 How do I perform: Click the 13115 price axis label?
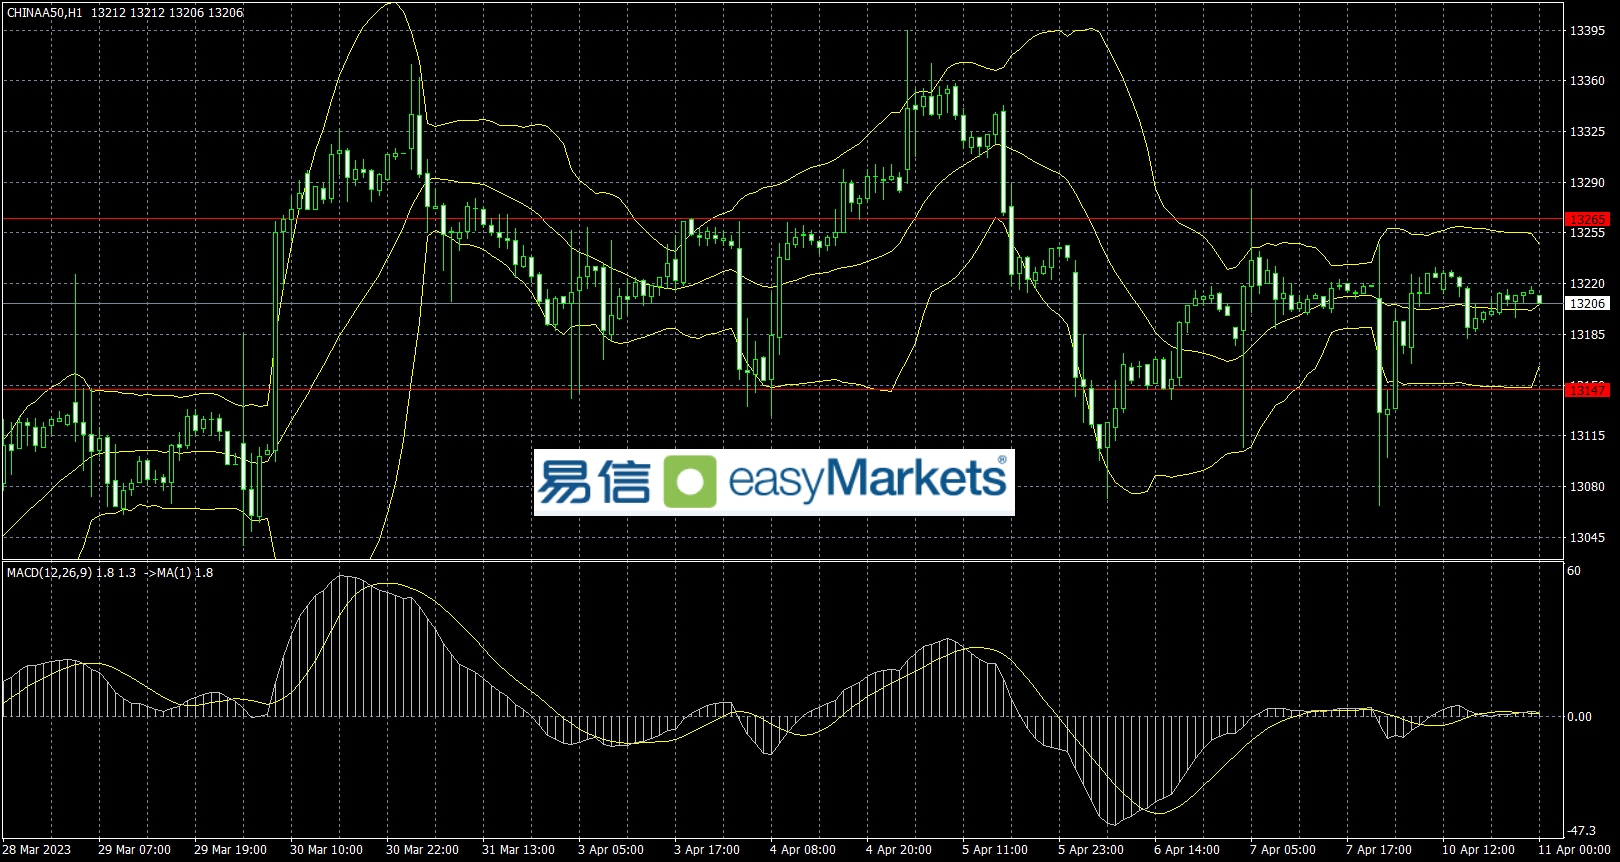coord(1587,436)
